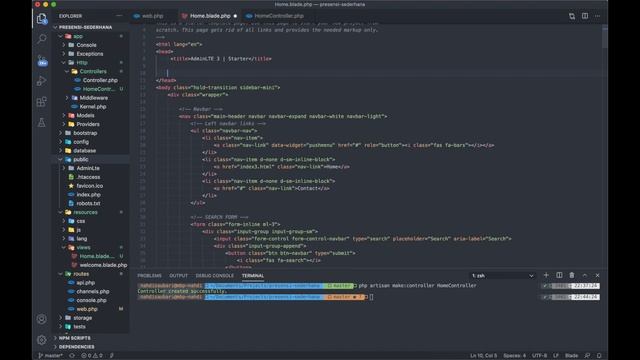Open robots.txt in the file tree
This screenshot has width=640, height=360.
click(x=88, y=203)
